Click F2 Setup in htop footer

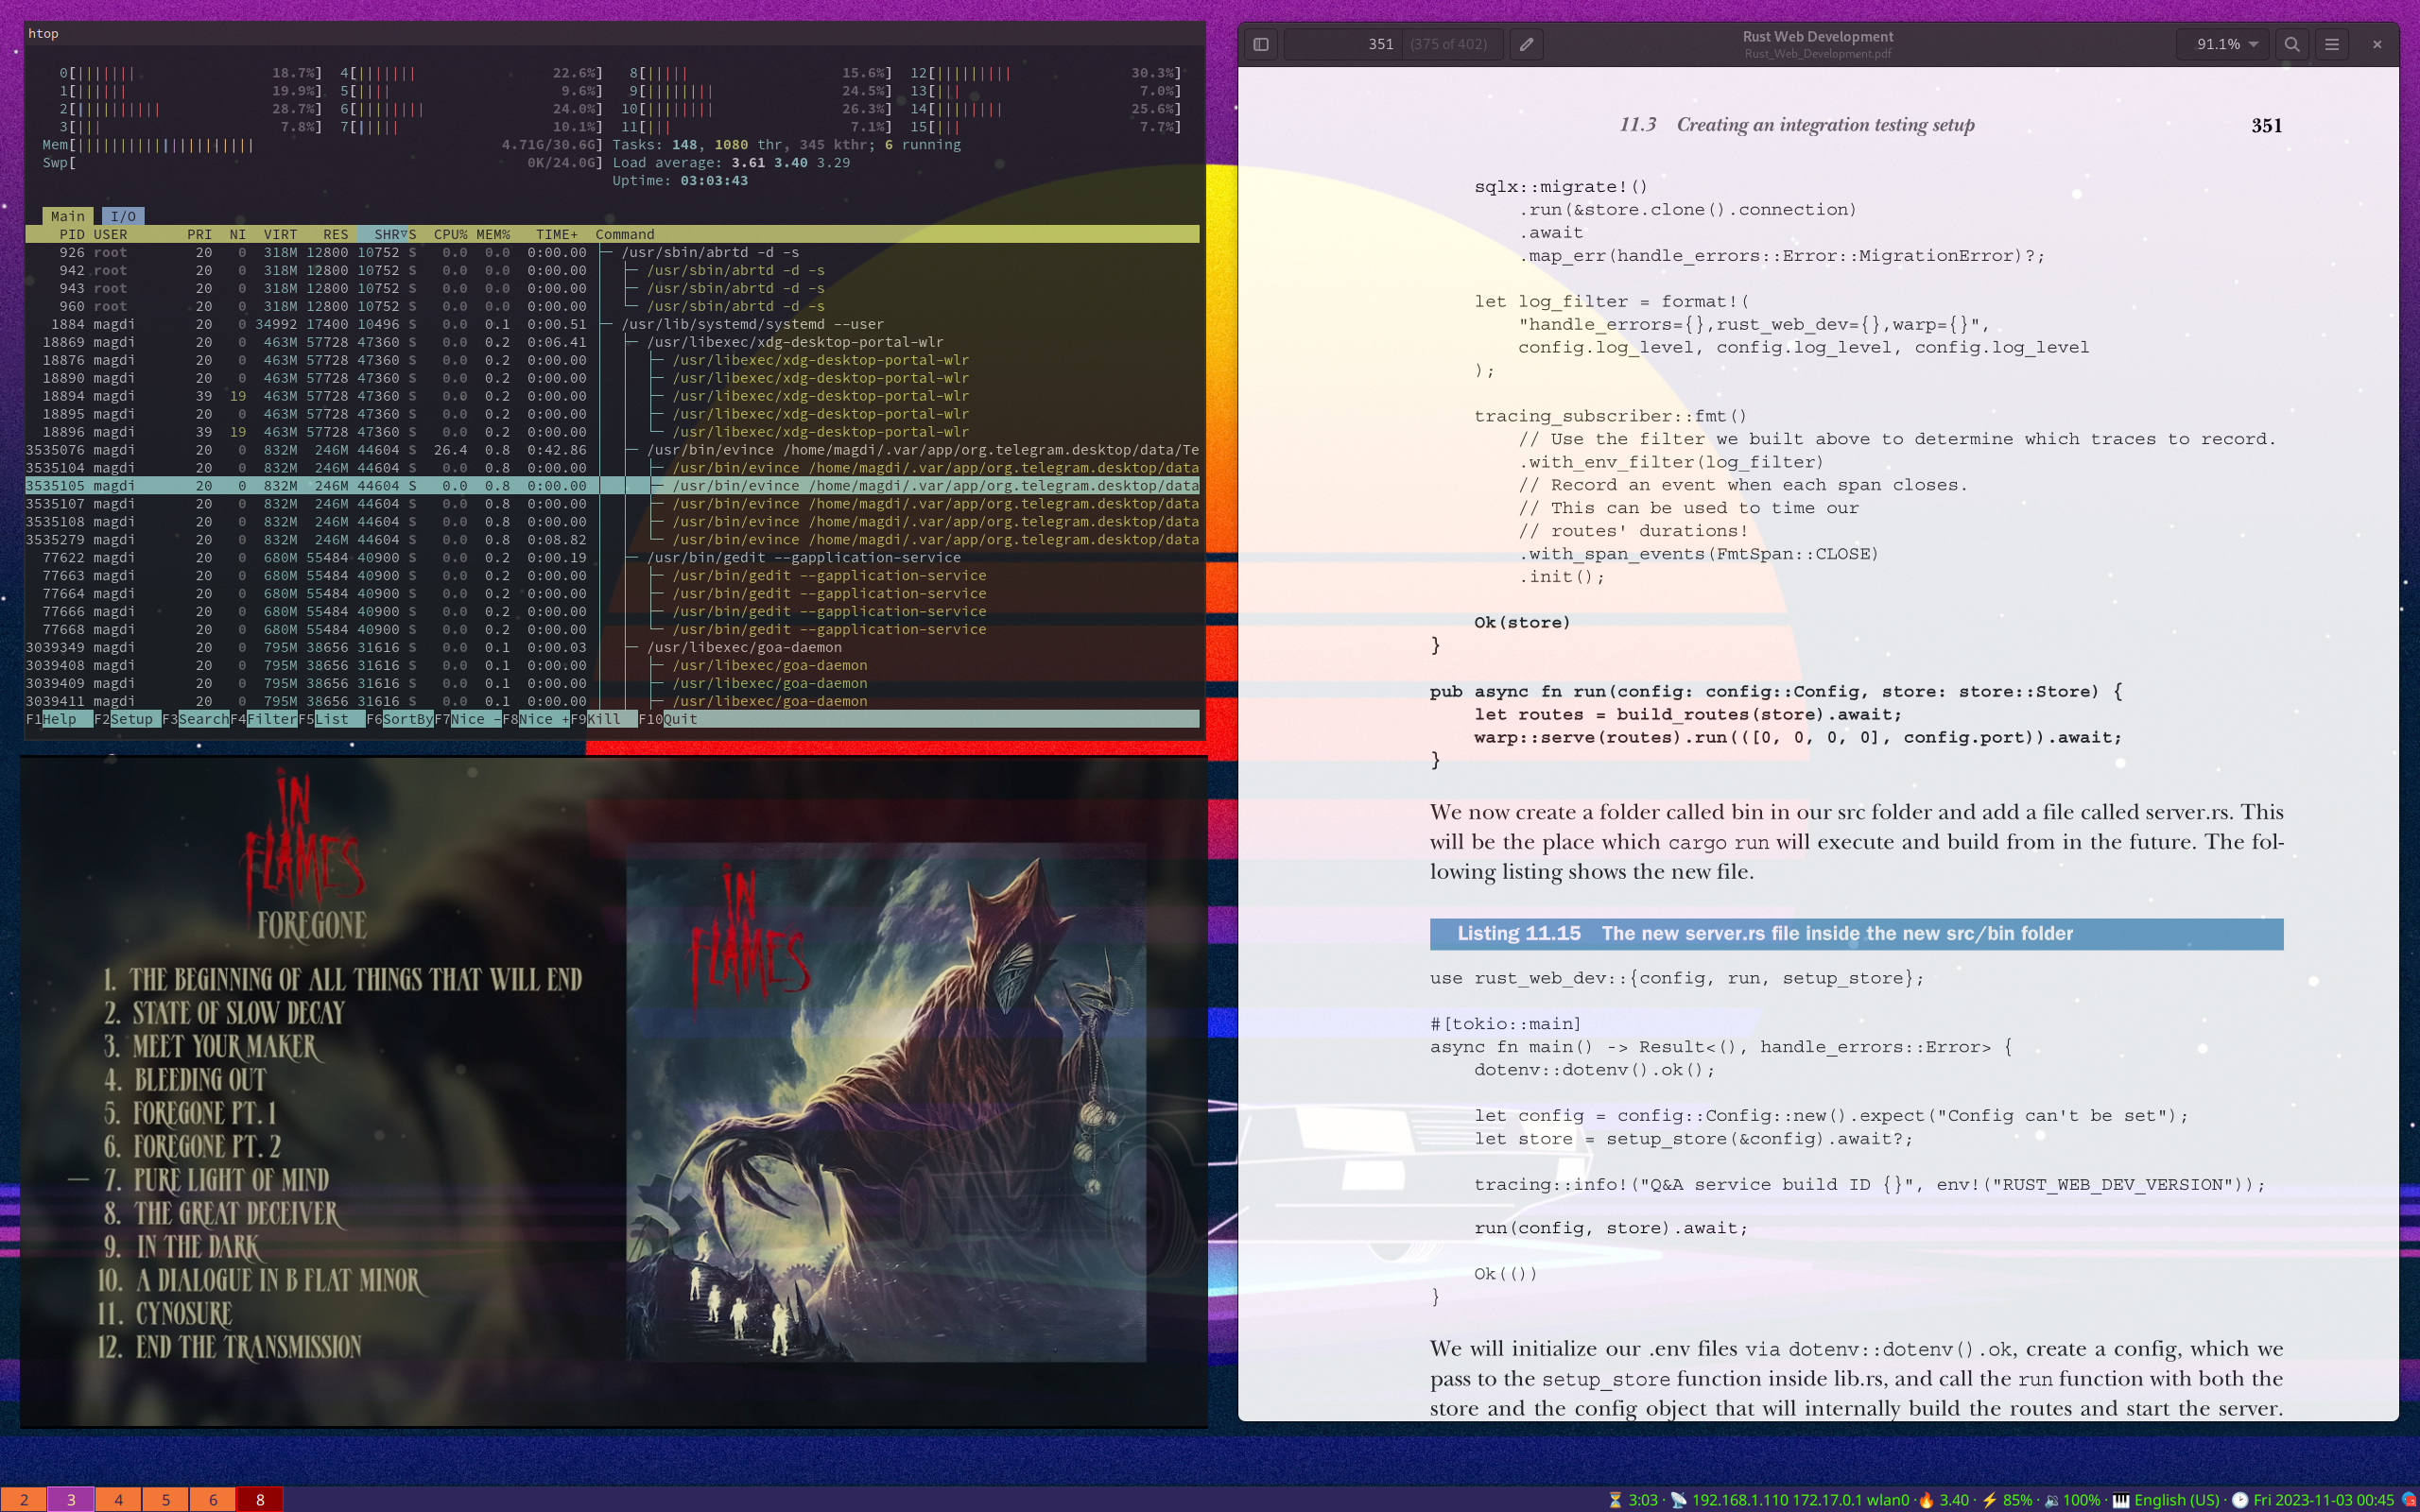point(130,719)
